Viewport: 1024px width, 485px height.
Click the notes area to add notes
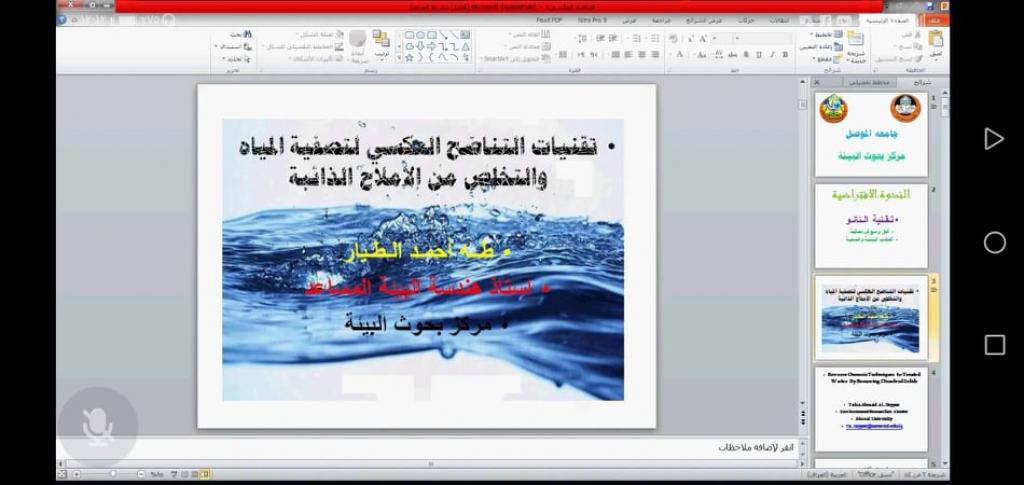[500, 447]
